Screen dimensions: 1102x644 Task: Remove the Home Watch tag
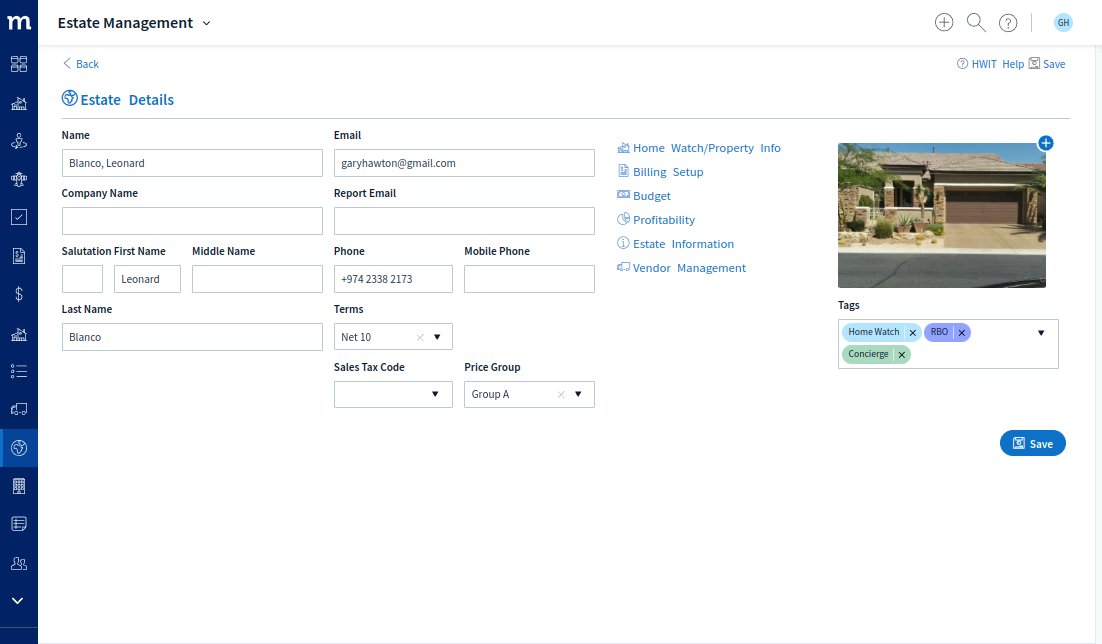(912, 333)
